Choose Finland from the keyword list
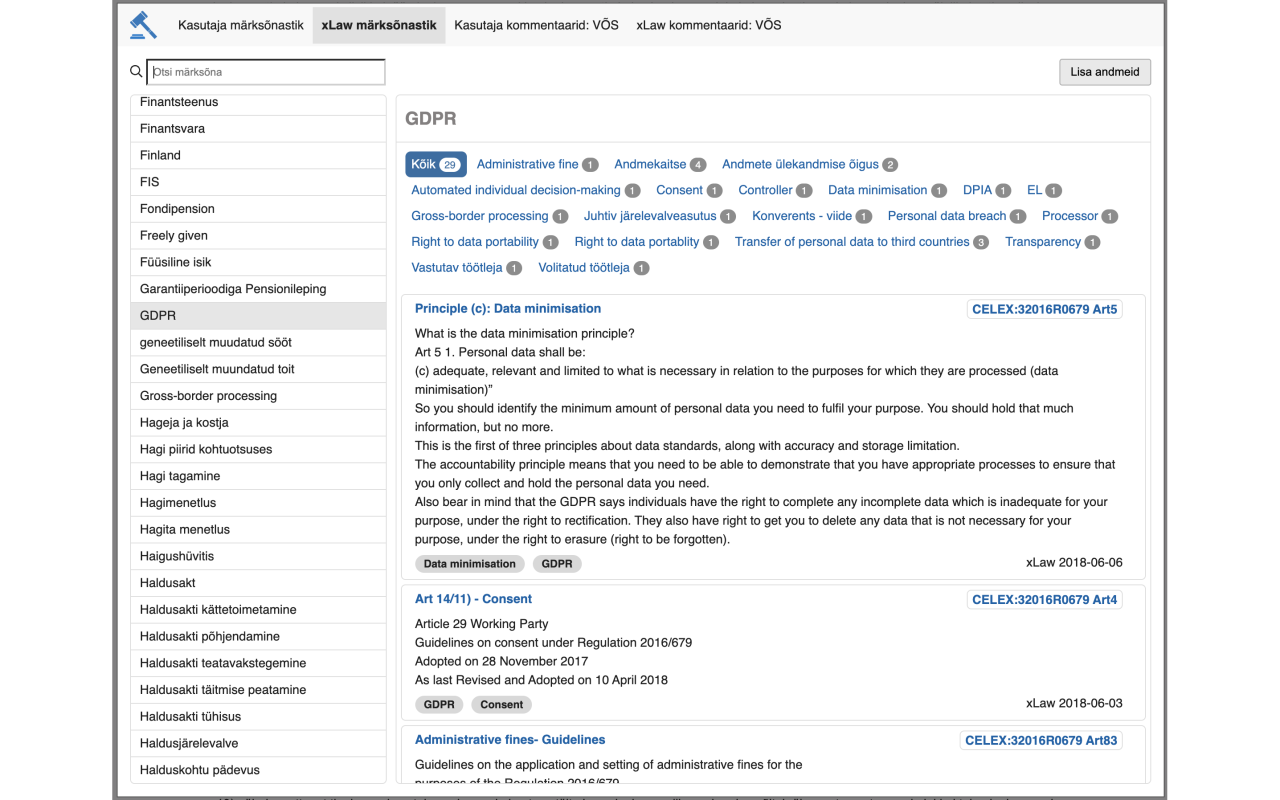The image size is (1280, 800). coord(258,155)
